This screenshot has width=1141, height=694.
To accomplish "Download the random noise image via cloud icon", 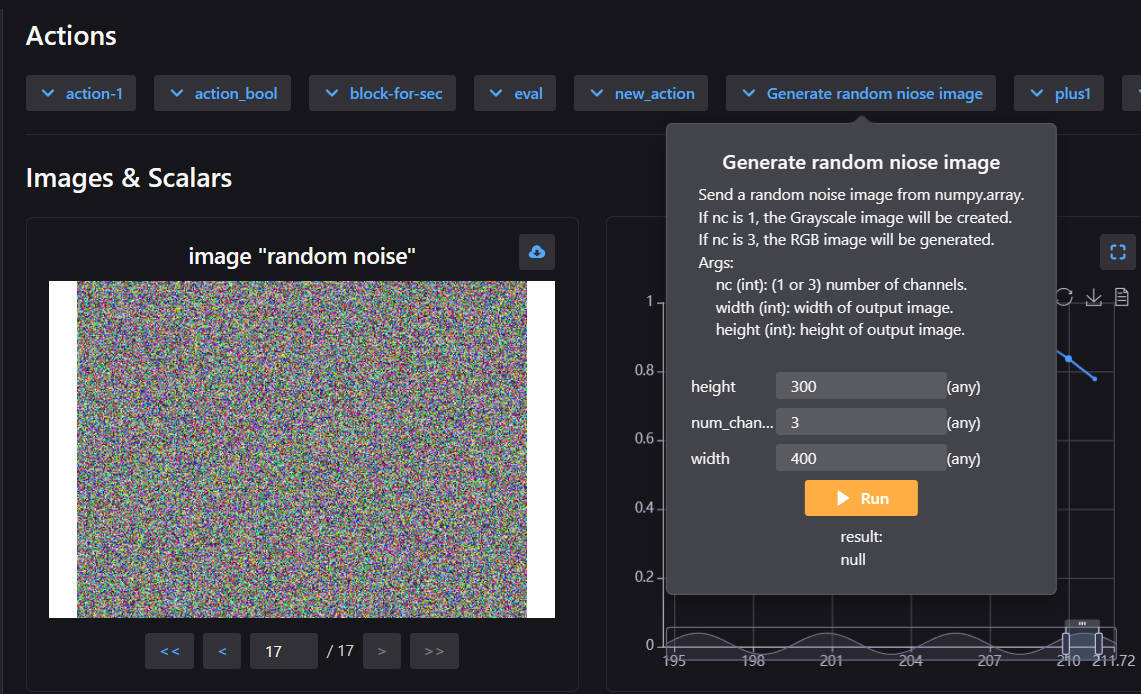I will click(x=537, y=252).
